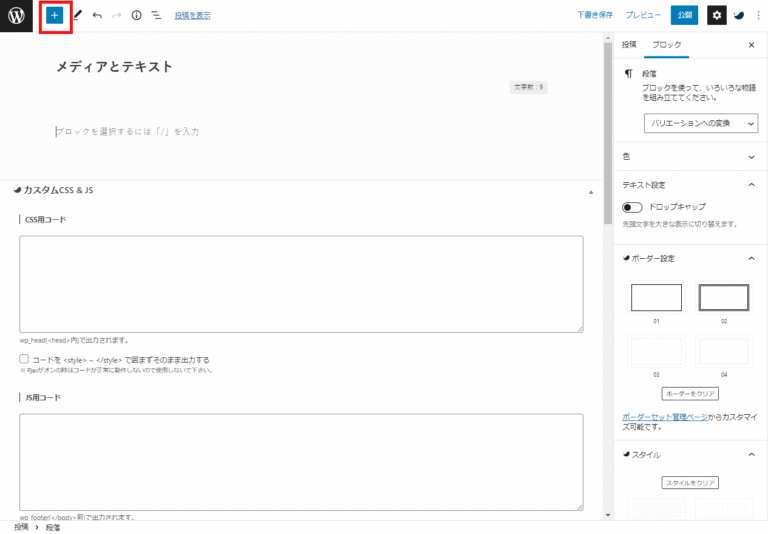The height and width of the screenshot is (534, 768).
Task: Collapse the ボーダー設定 section
Action: pyautogui.click(x=751, y=258)
